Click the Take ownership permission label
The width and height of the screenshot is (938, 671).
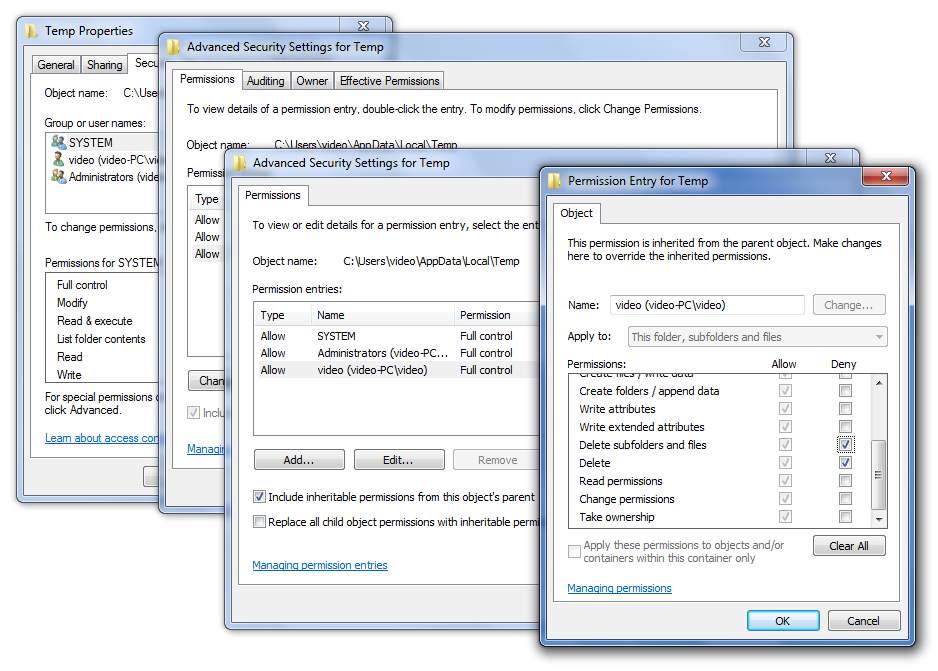tap(617, 517)
